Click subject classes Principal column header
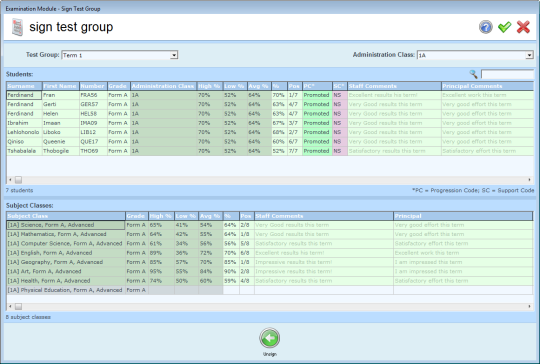This screenshot has width=540, height=364. click(463, 216)
